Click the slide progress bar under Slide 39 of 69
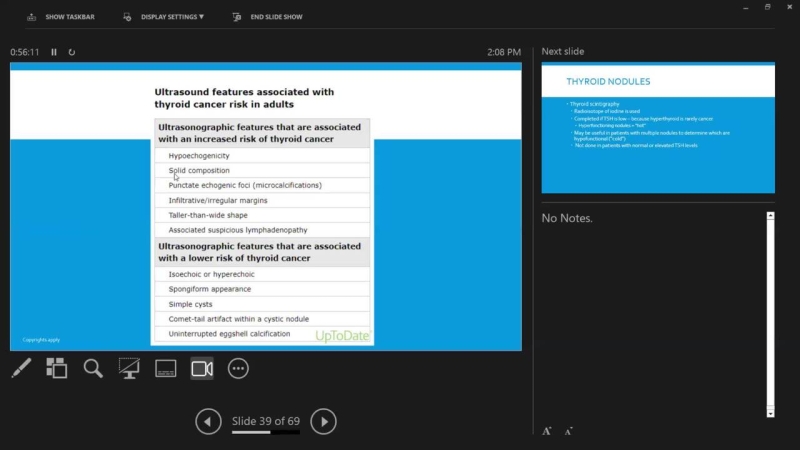The image size is (800, 450). tap(265, 433)
